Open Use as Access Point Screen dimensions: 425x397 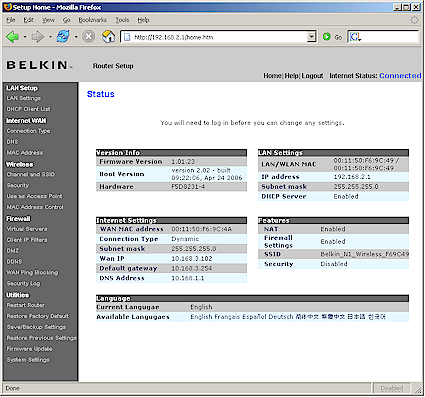coord(34,196)
